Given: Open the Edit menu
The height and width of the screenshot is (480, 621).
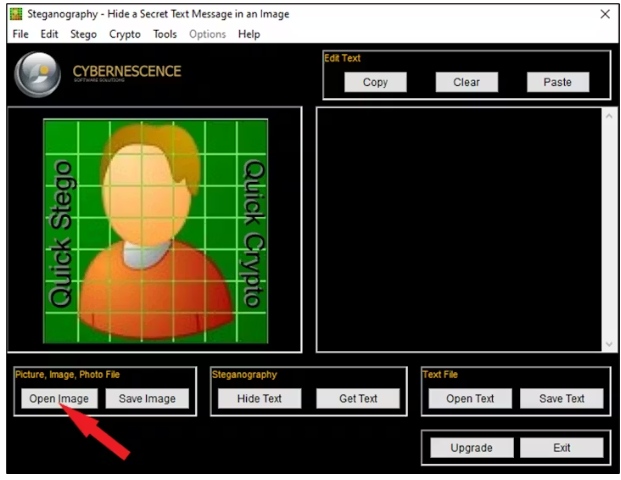Looking at the screenshot, I should coord(49,34).
